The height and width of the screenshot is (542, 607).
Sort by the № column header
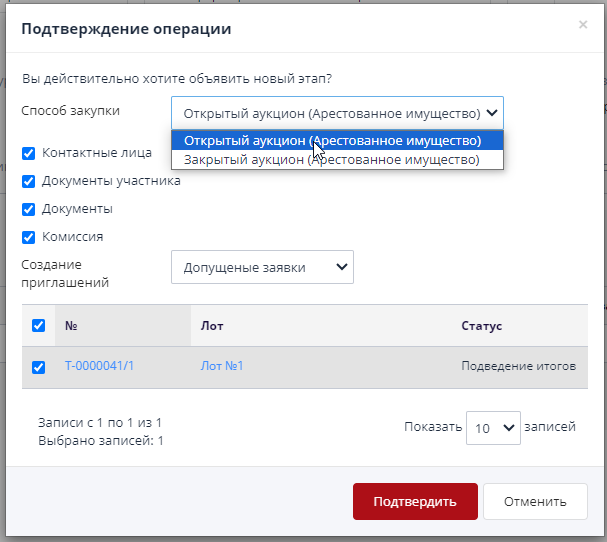point(123,326)
